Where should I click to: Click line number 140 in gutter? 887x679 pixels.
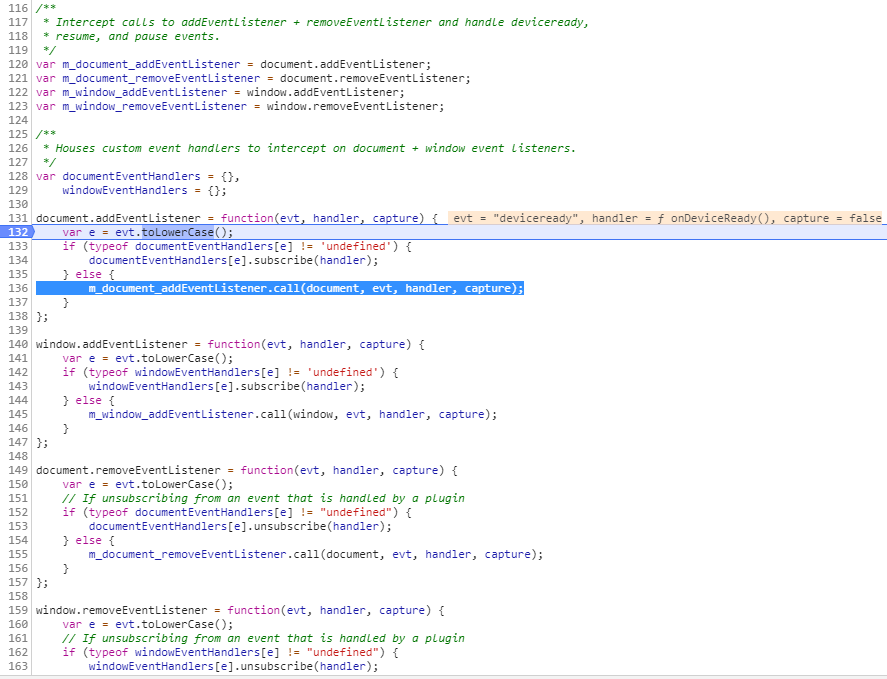18,344
